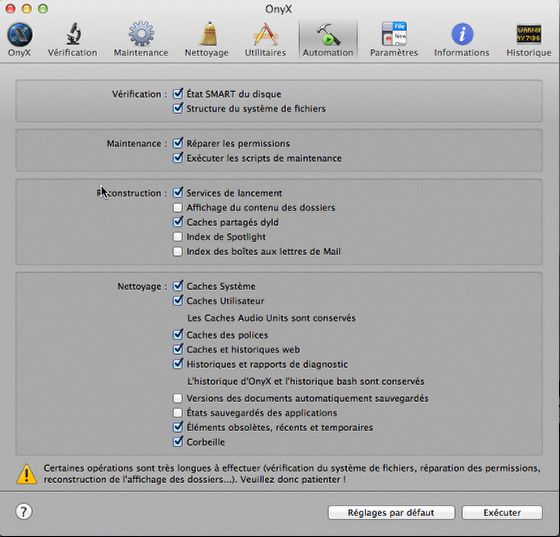Screen dimensions: 560x537
Task: Select the Vérification microscope icon
Action: [73, 34]
